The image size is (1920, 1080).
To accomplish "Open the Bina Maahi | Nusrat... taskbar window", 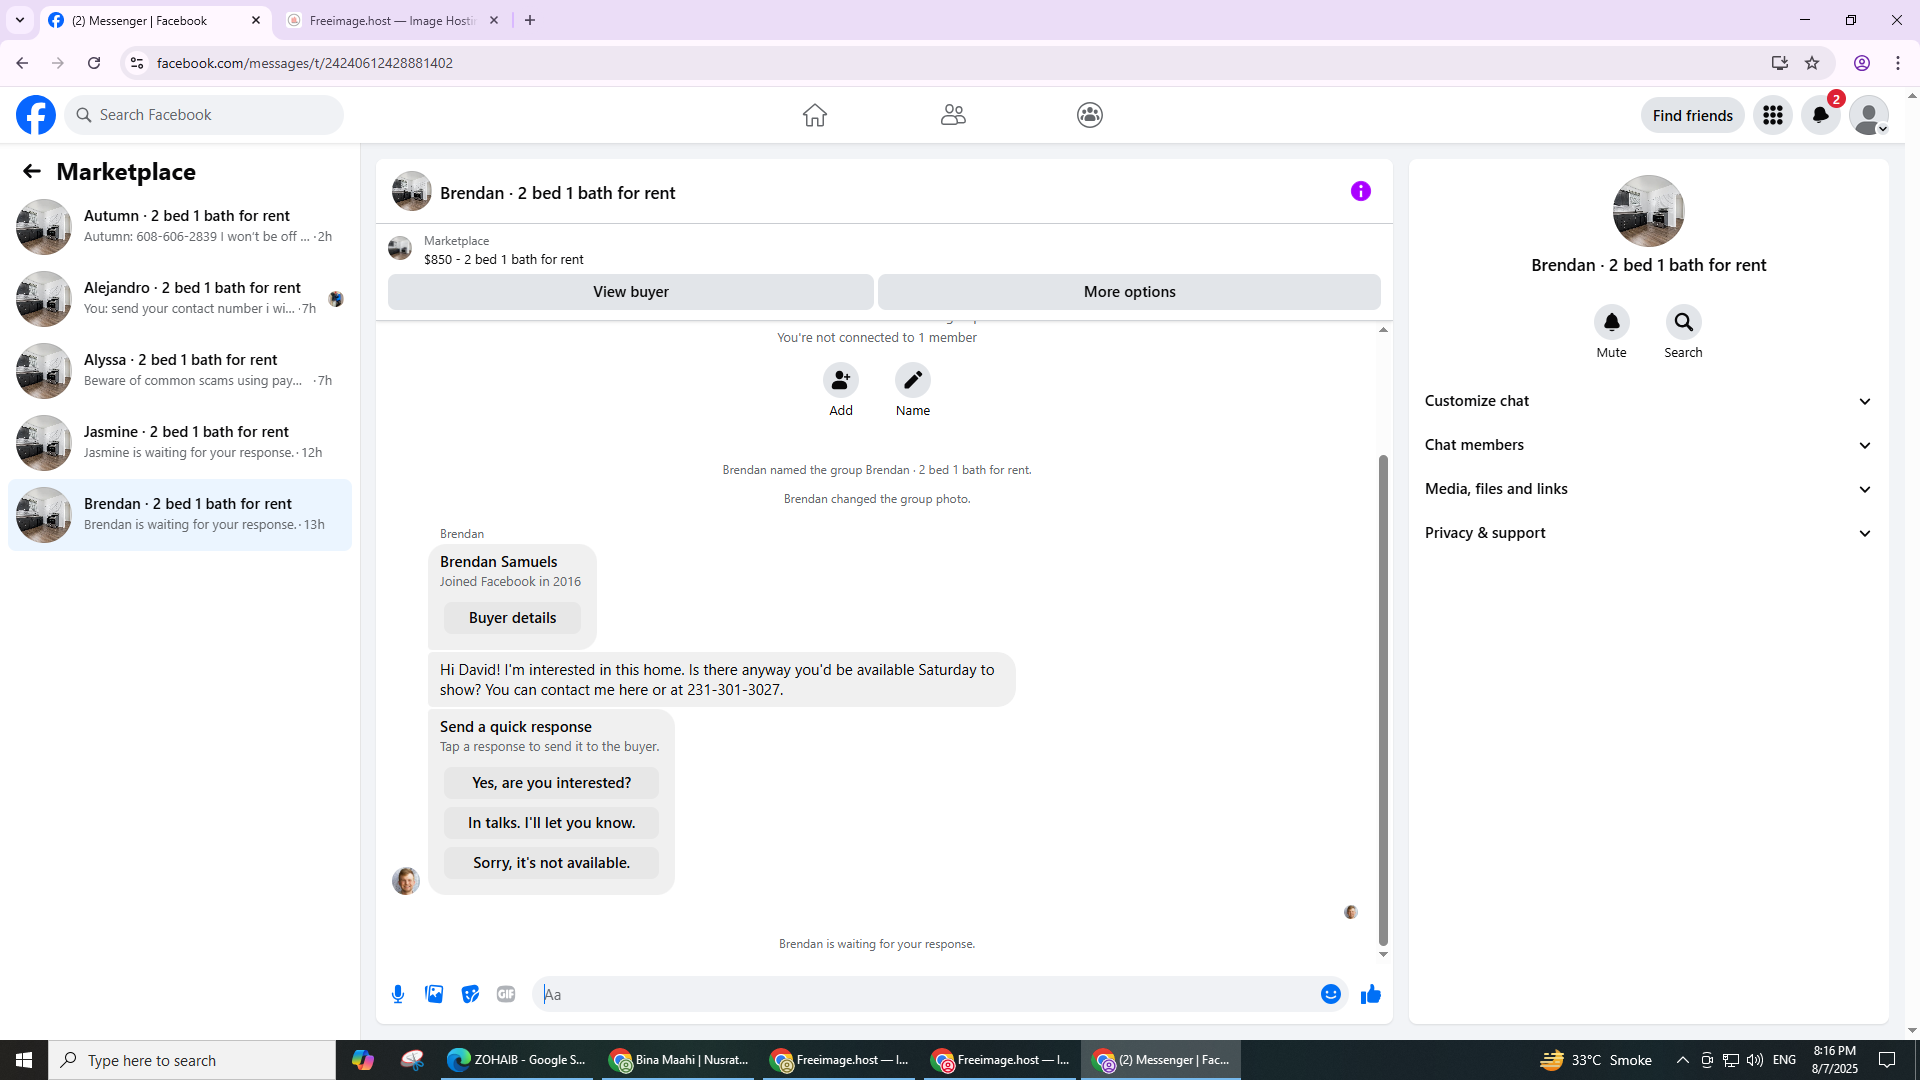I will (x=679, y=1060).
